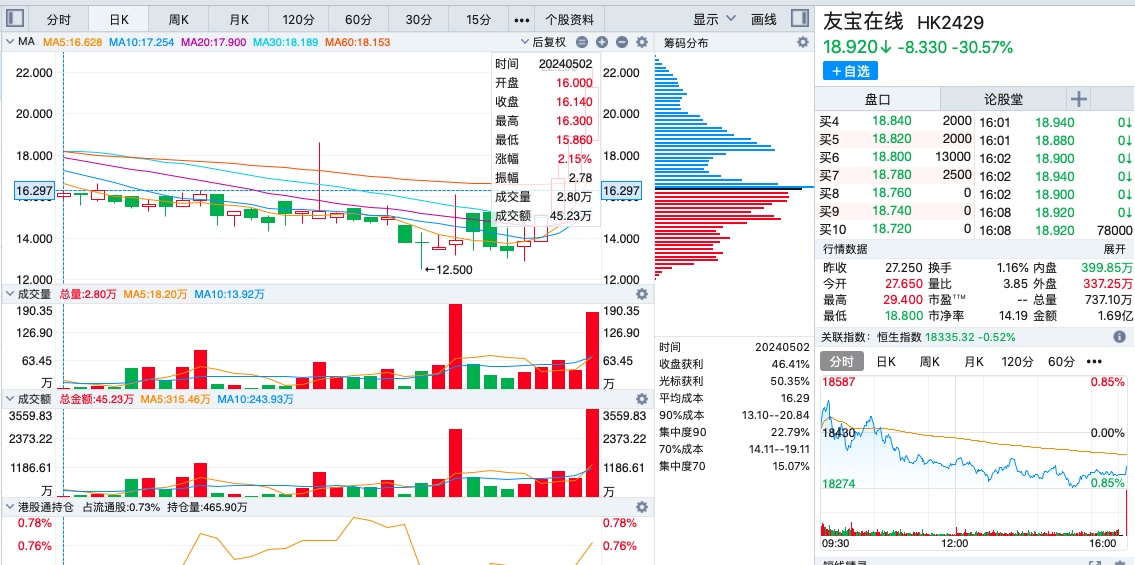Screen dimensions: 1135x565
Task: Open 成交量 panel settings gear
Action: tap(641, 294)
